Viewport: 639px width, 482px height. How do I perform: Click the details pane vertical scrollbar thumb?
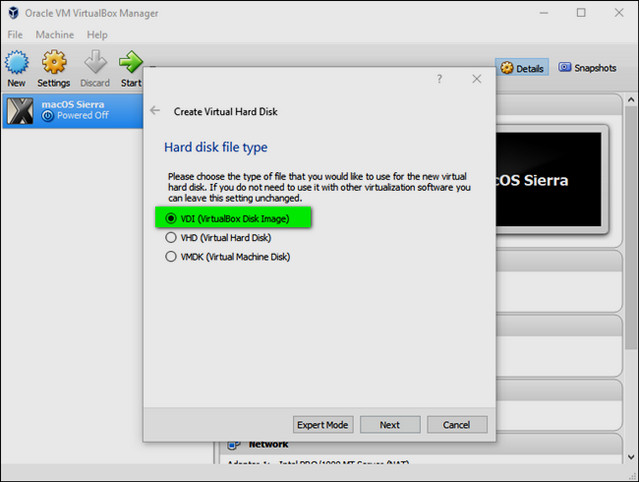click(631, 228)
